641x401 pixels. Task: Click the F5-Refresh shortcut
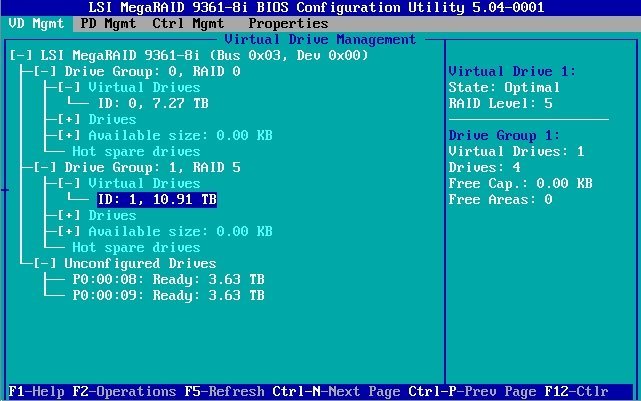[x=224, y=392]
